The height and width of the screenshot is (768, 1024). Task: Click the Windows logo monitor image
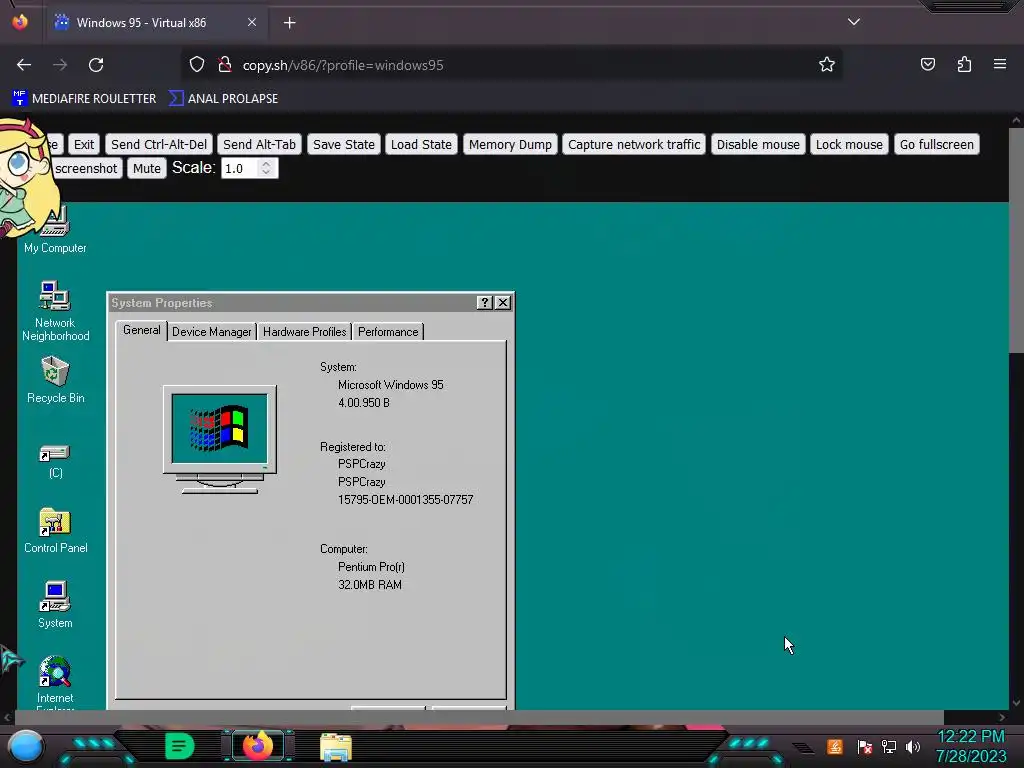219,439
